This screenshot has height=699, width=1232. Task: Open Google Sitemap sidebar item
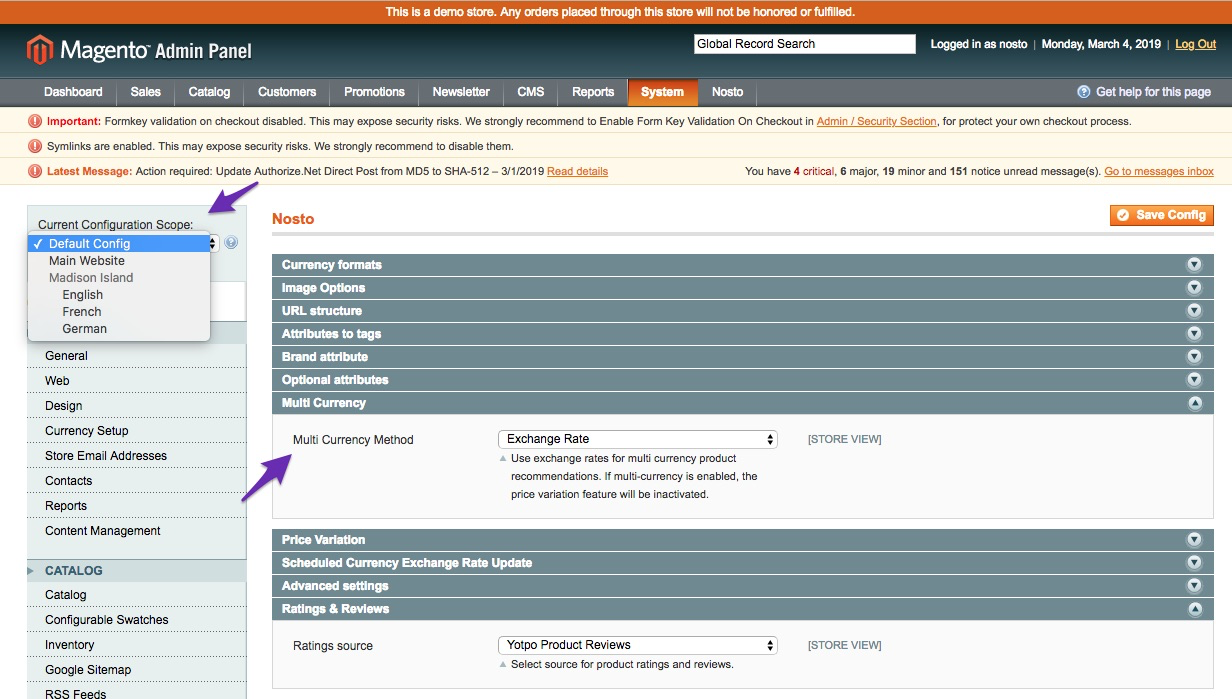tap(136, 670)
